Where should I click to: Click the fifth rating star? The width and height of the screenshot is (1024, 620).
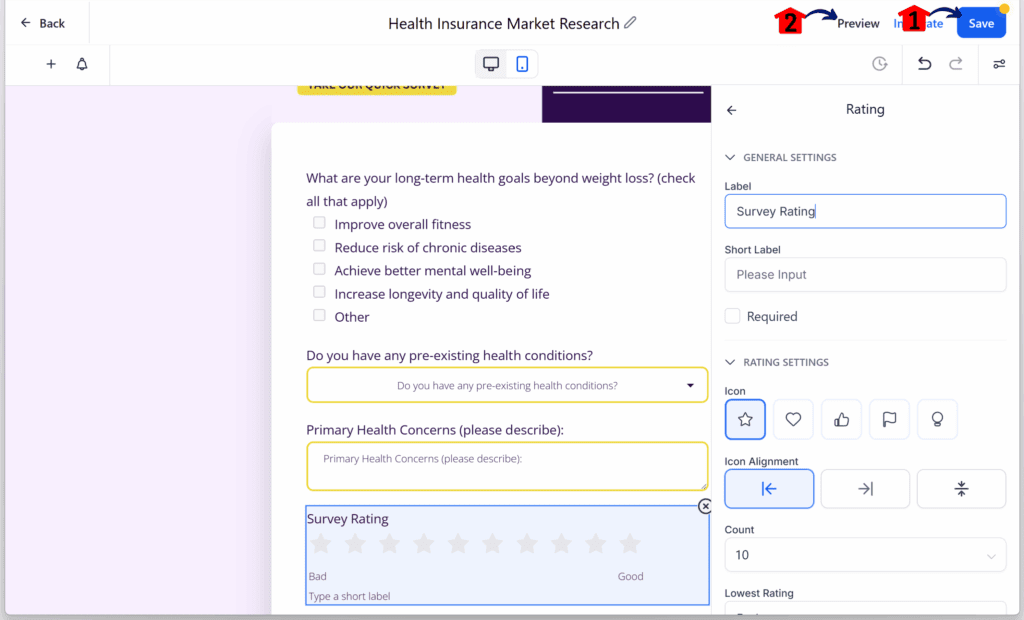[x=458, y=544]
